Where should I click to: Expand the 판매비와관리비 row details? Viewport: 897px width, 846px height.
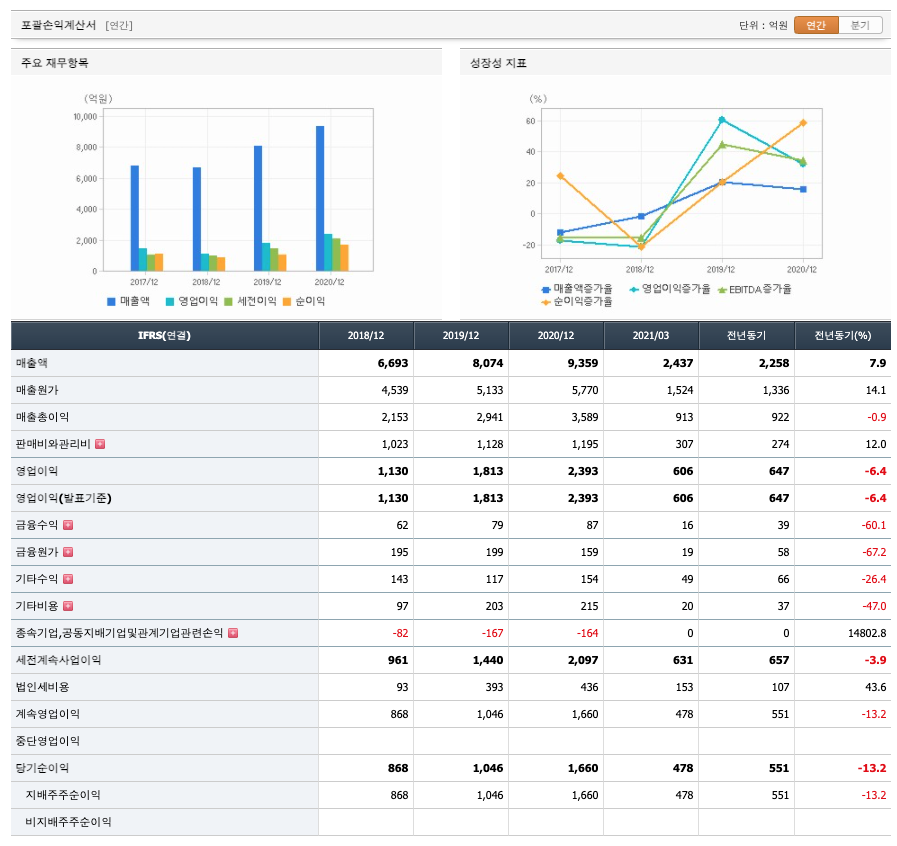100,444
